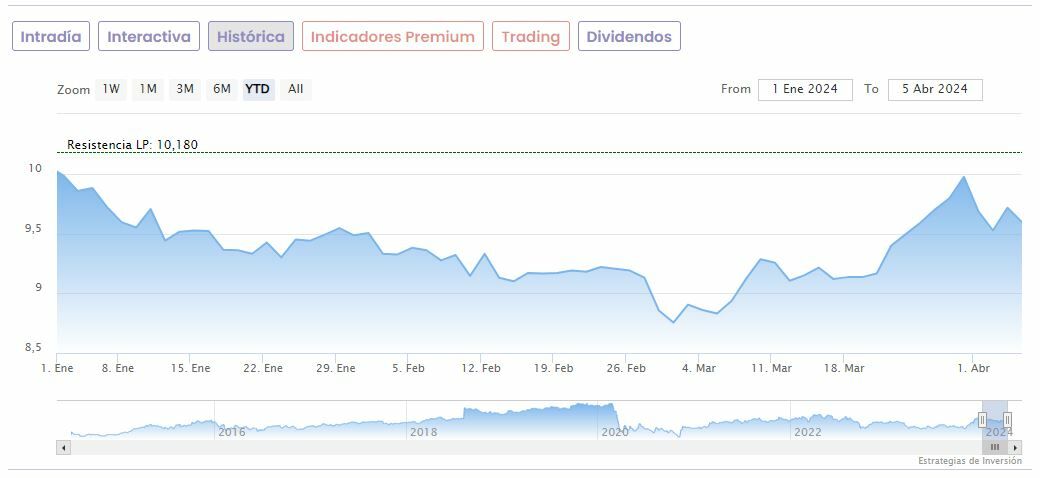This screenshot has height=478, width=1040.
Task: Choose the 3M zoom range
Action: click(185, 89)
